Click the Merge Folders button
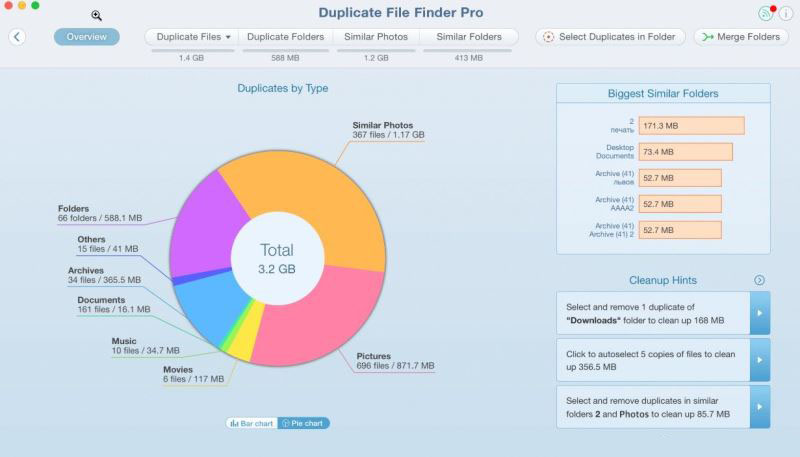The width and height of the screenshot is (800, 457). point(741,37)
